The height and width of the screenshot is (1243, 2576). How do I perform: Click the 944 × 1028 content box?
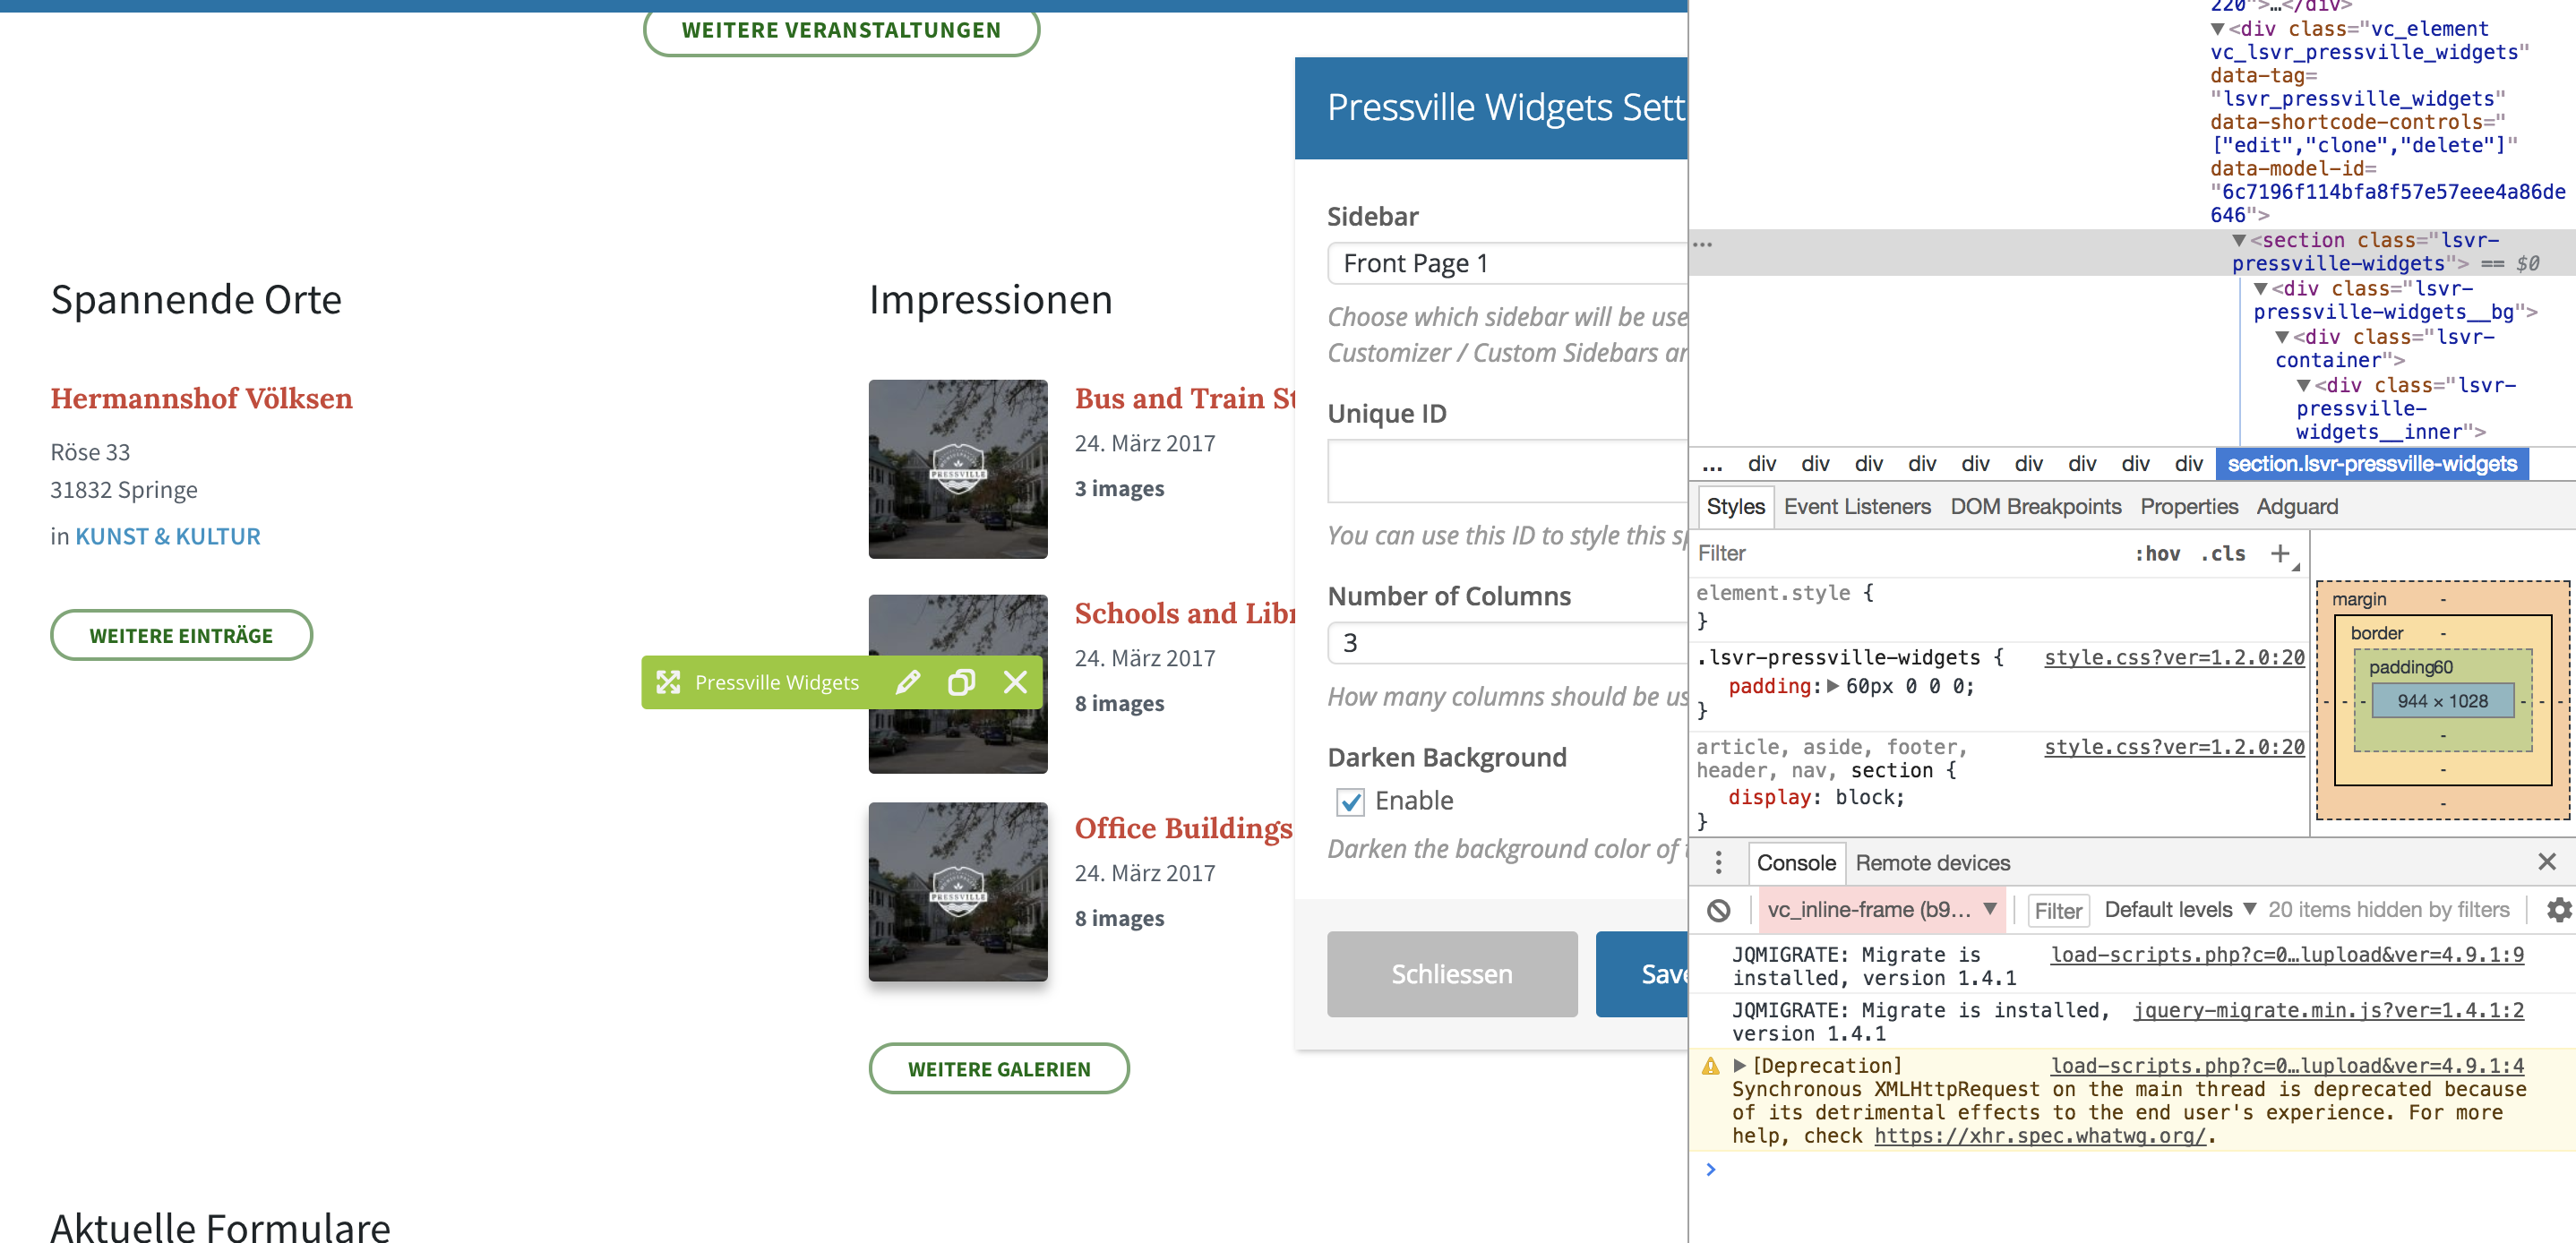coord(2442,701)
